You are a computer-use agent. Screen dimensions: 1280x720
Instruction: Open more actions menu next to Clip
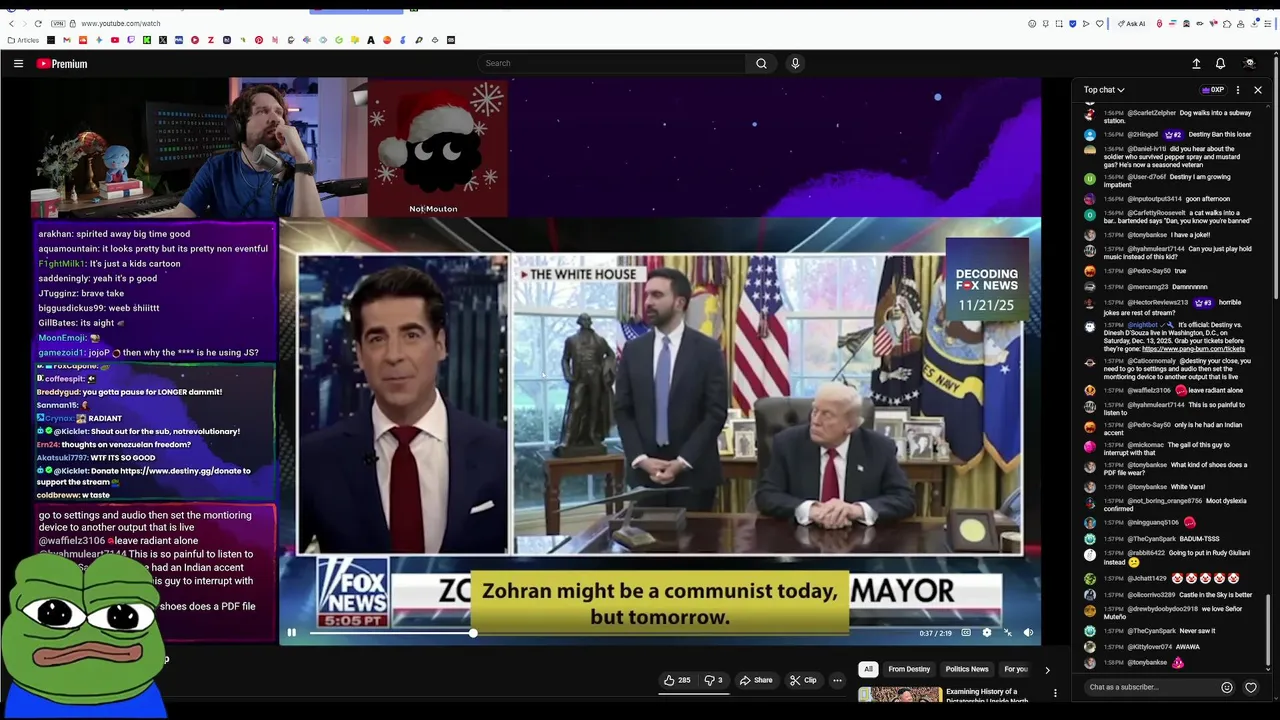(837, 680)
